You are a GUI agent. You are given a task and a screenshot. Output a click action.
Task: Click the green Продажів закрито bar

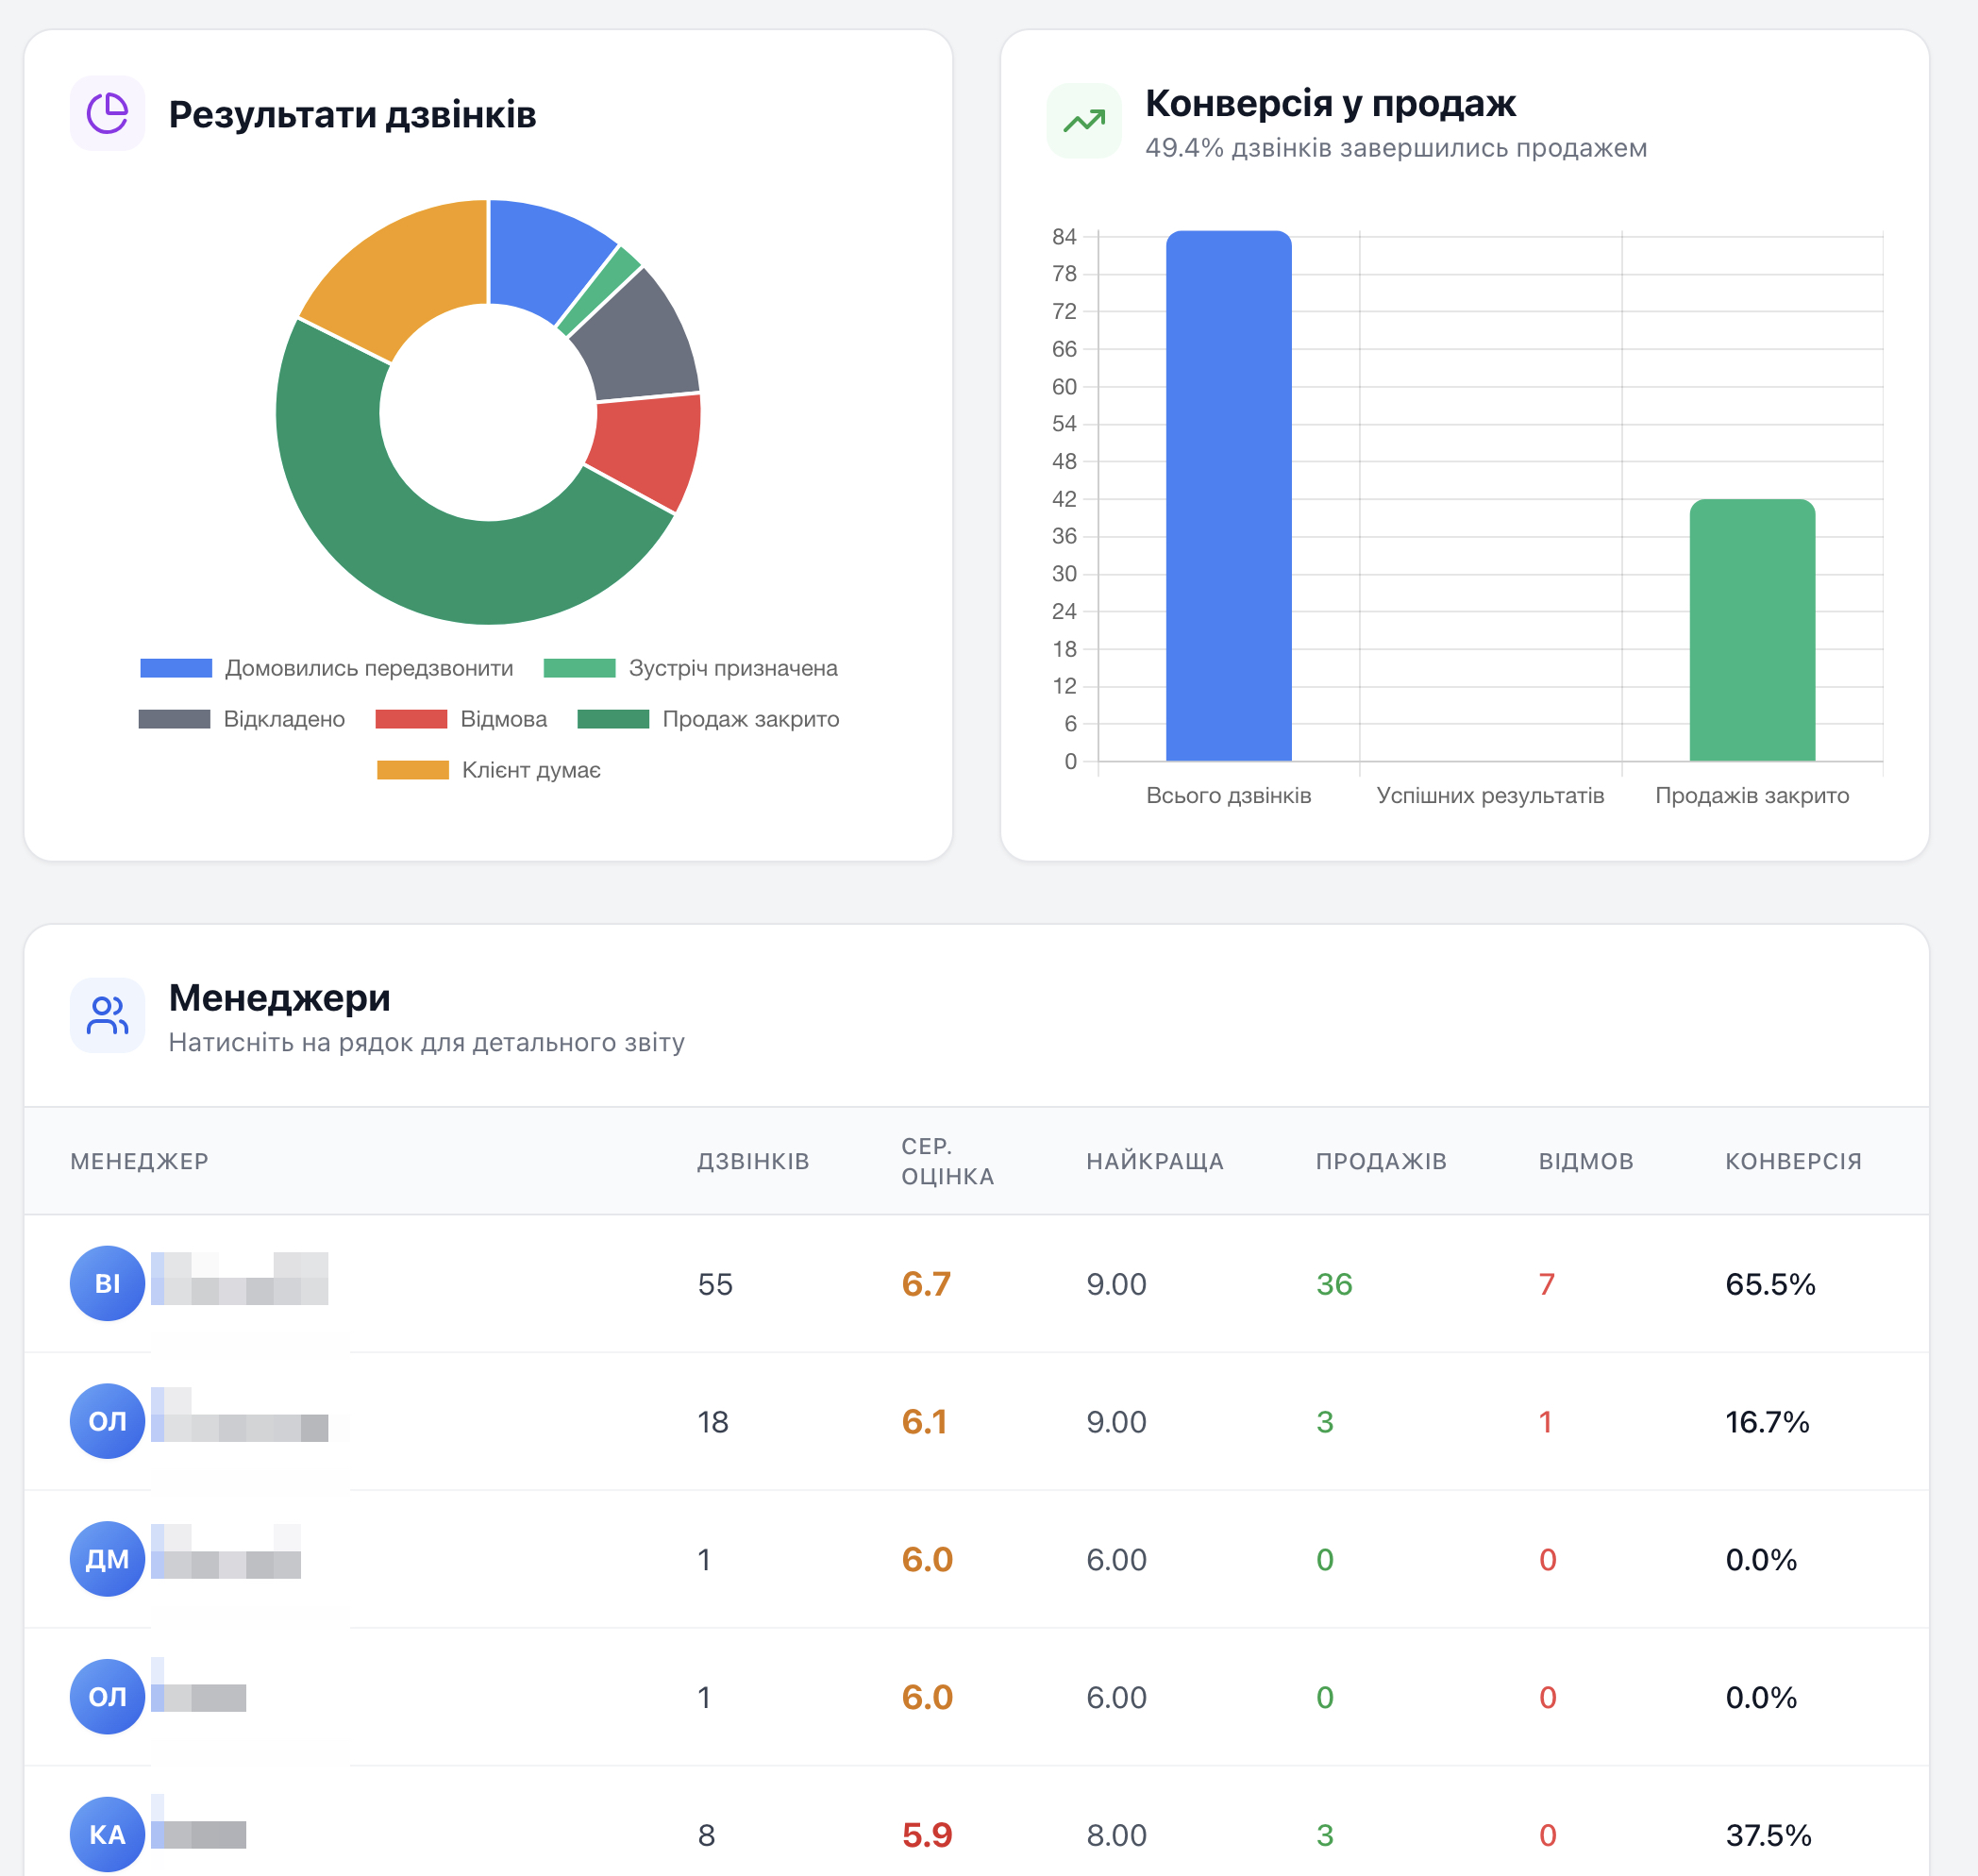(1752, 630)
